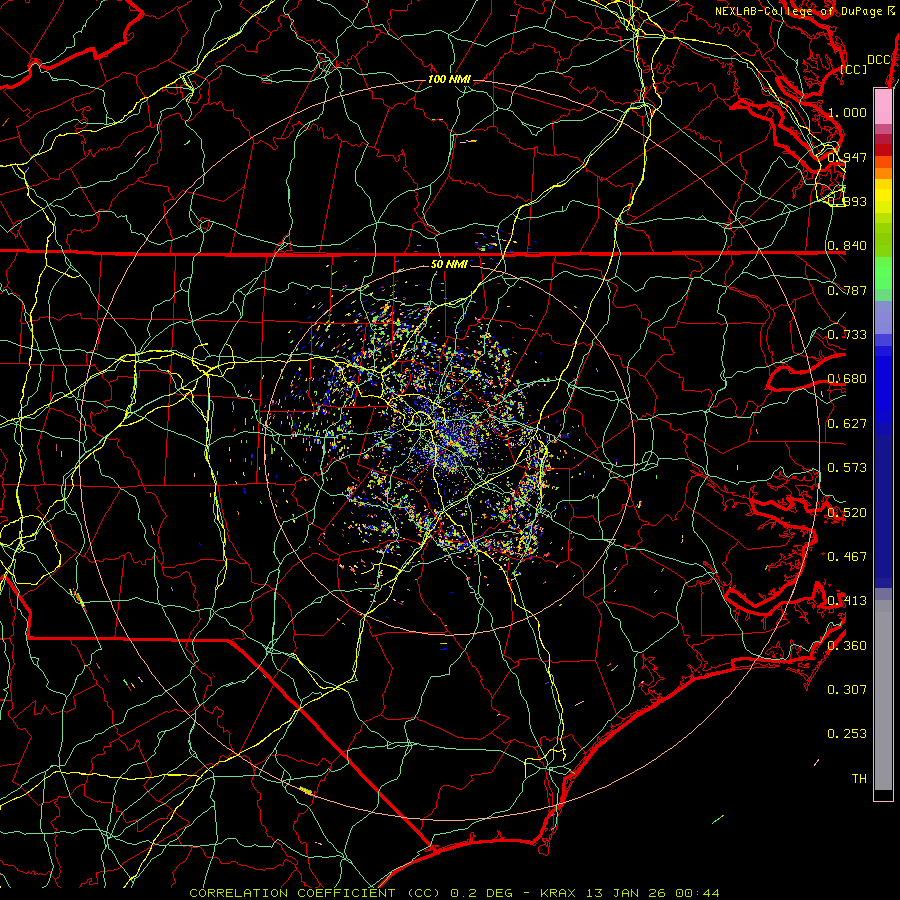Pick the dark navy segment of the color bar
Viewport: 900px width, 900px height.
(x=883, y=511)
